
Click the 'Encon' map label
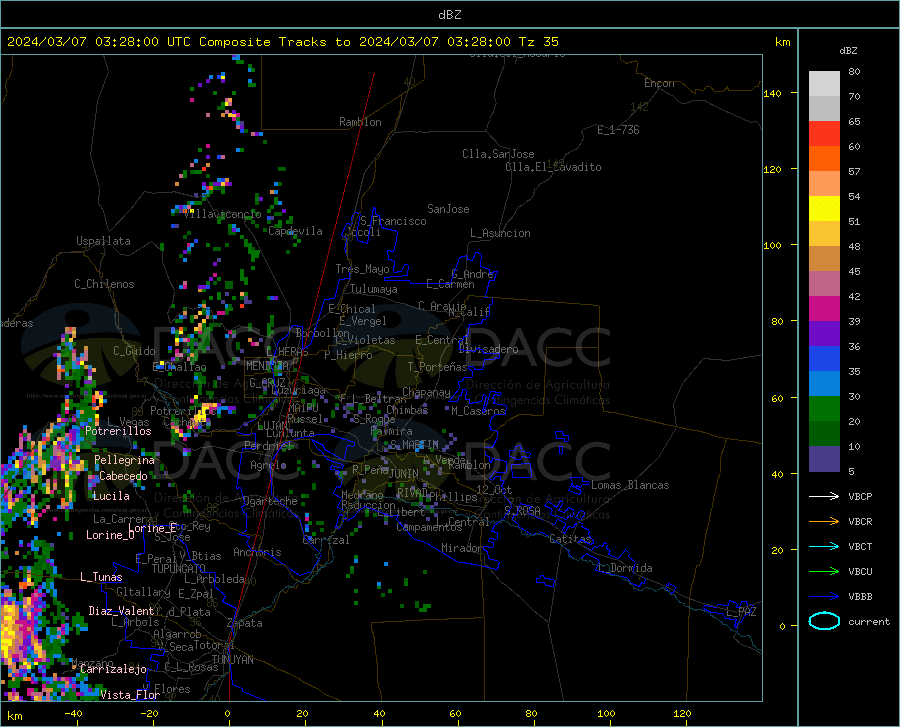pyautogui.click(x=659, y=83)
